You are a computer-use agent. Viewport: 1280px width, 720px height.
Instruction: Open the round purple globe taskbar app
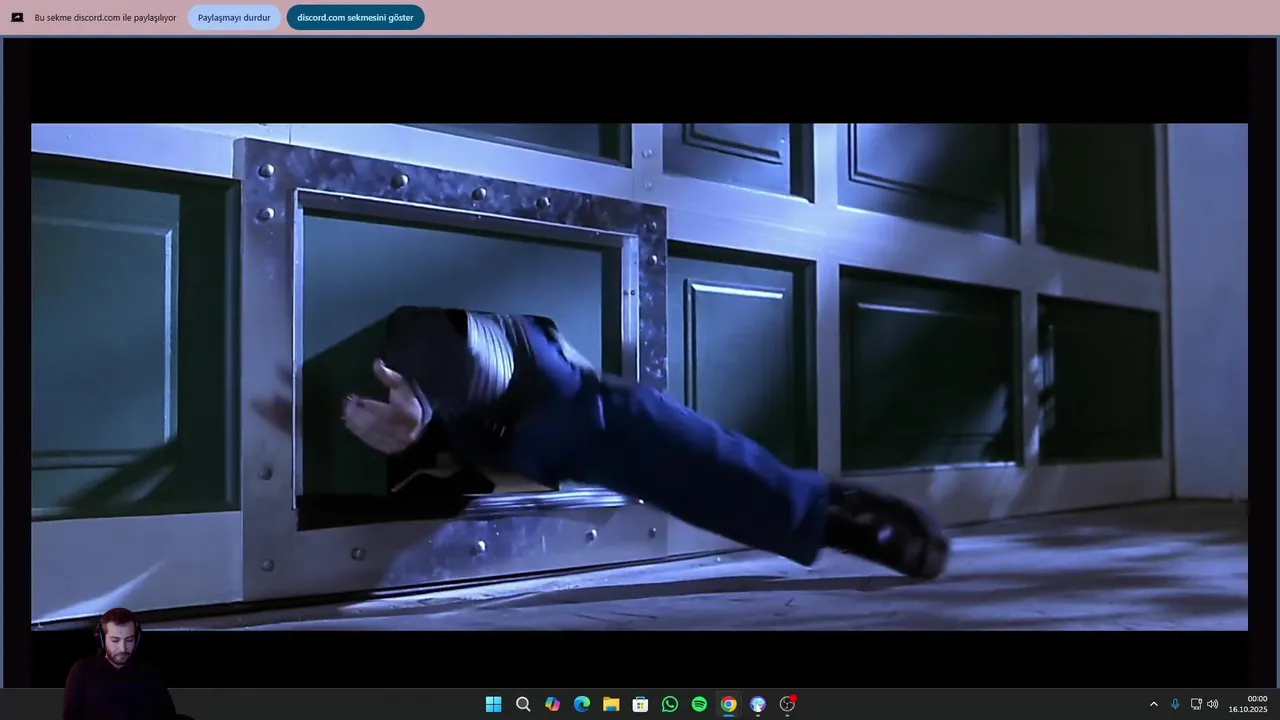click(758, 704)
